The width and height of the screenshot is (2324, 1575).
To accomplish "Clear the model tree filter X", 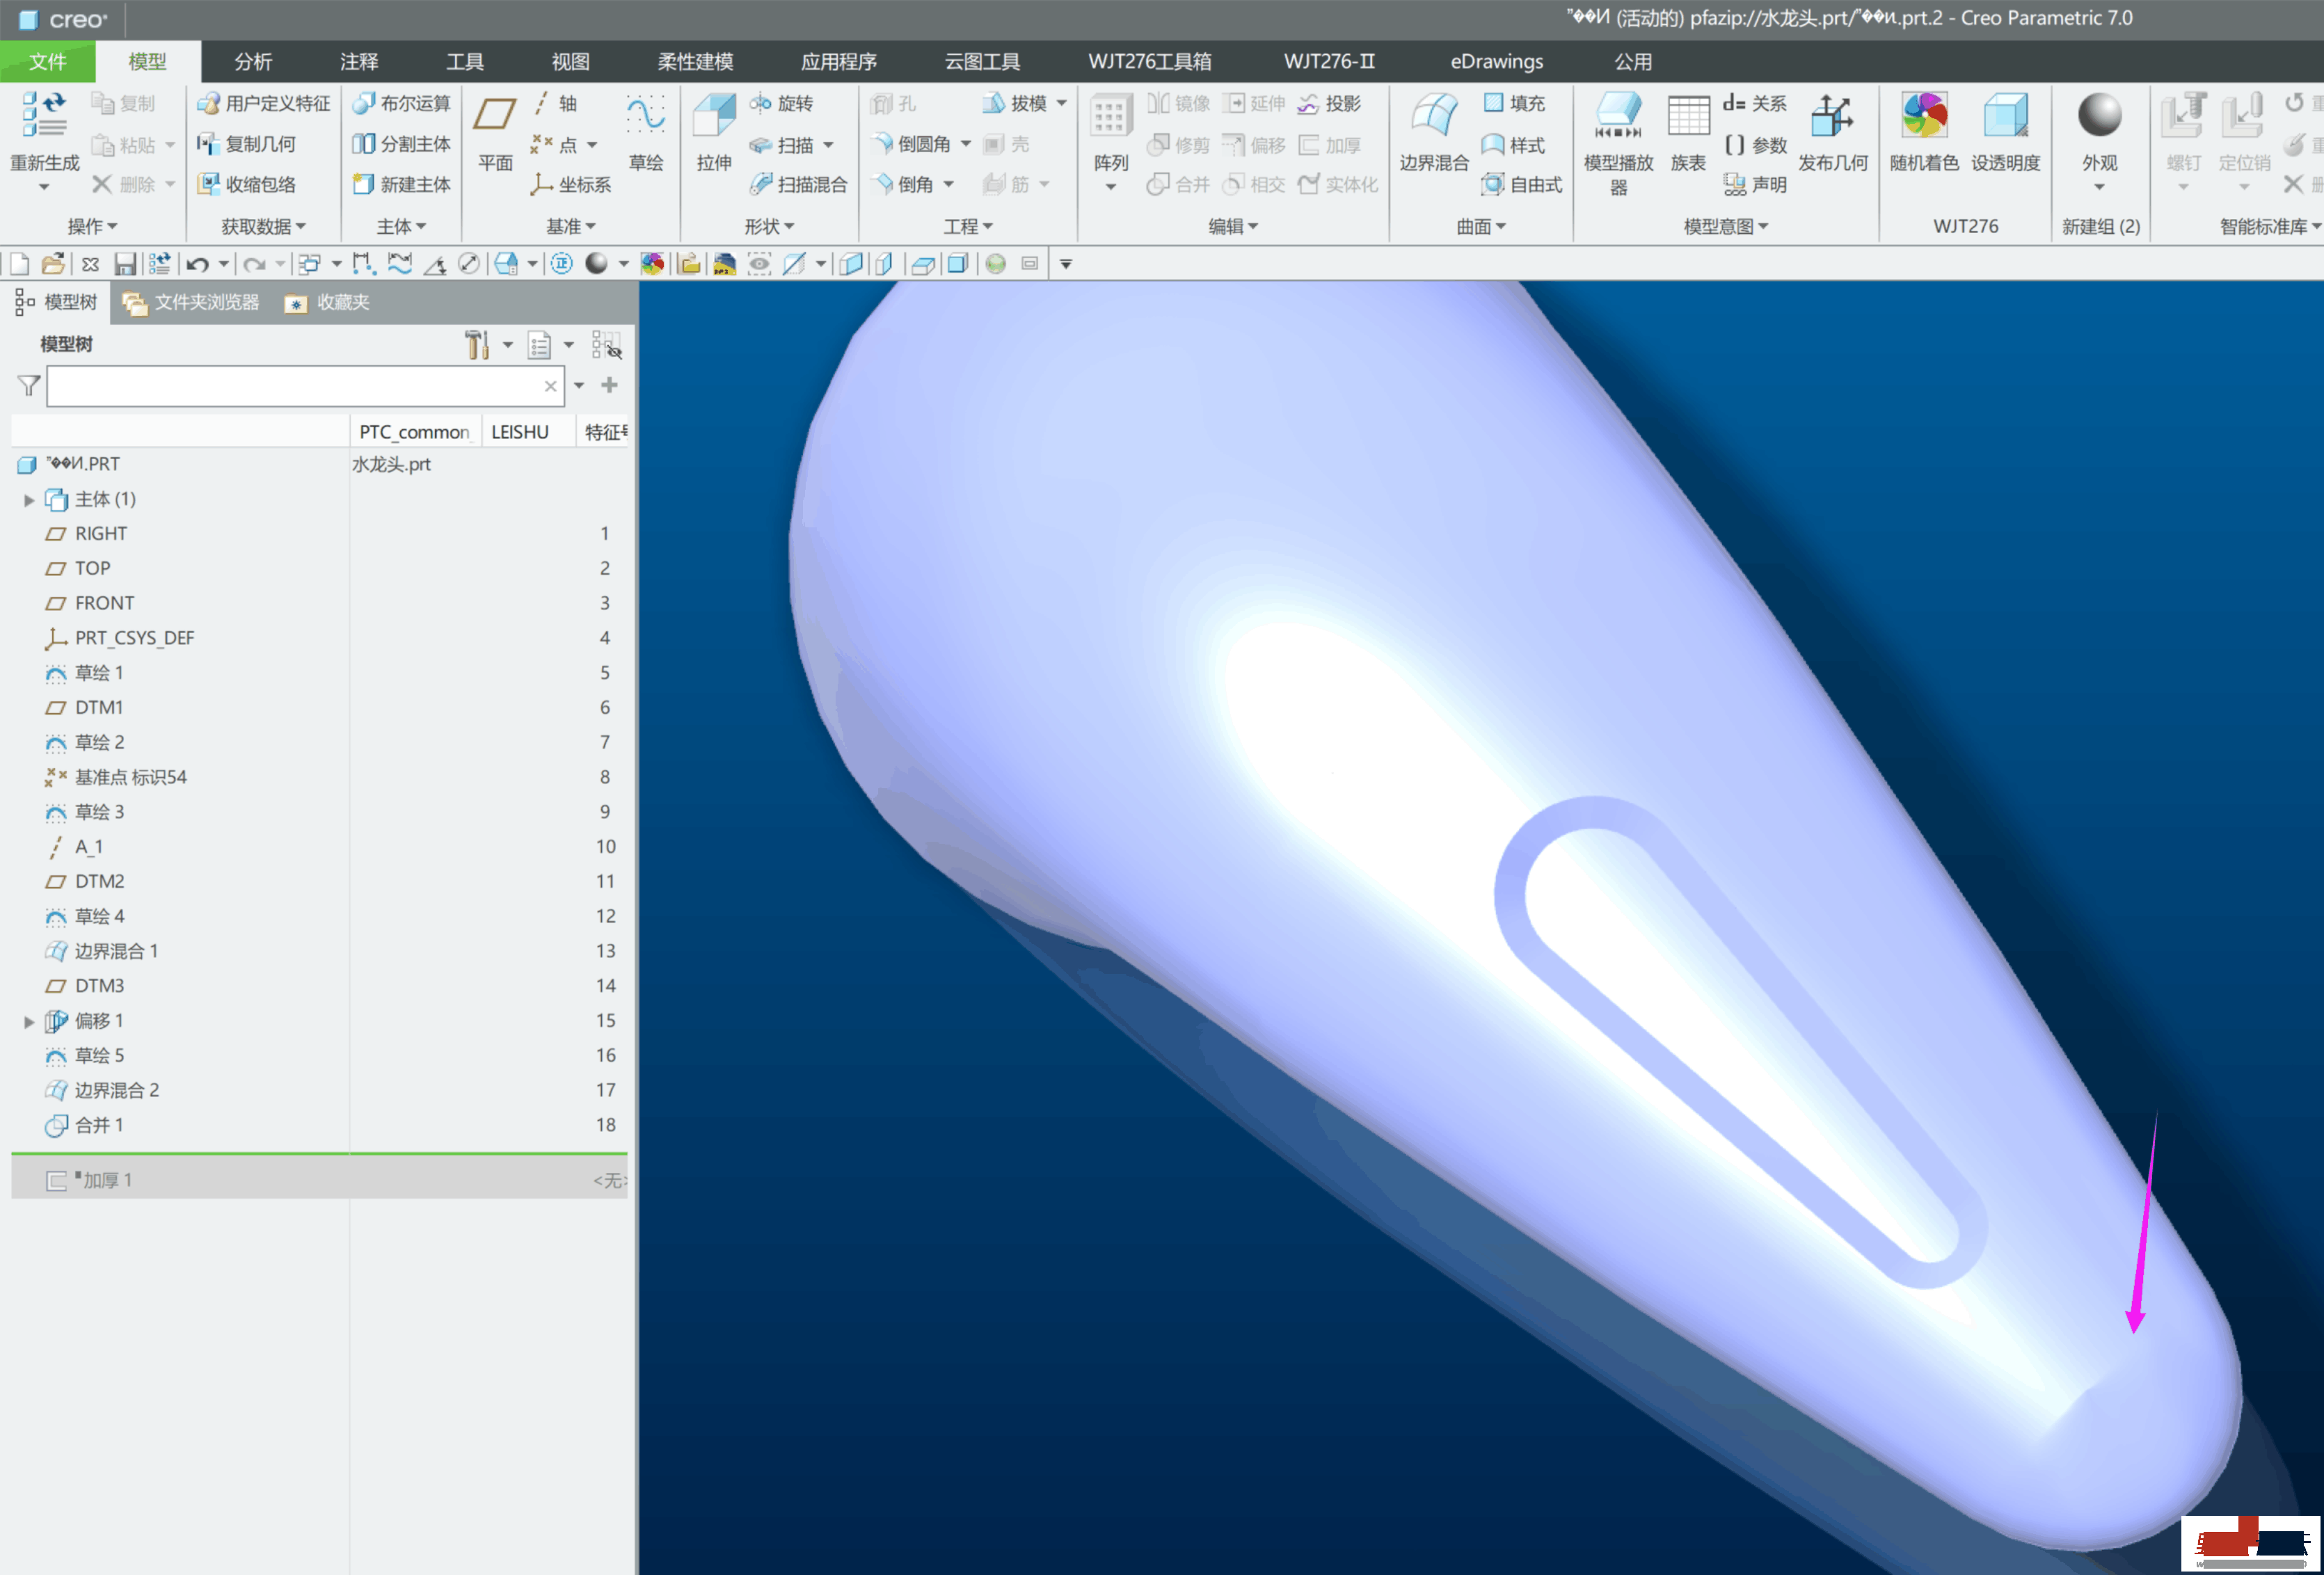I will point(551,386).
